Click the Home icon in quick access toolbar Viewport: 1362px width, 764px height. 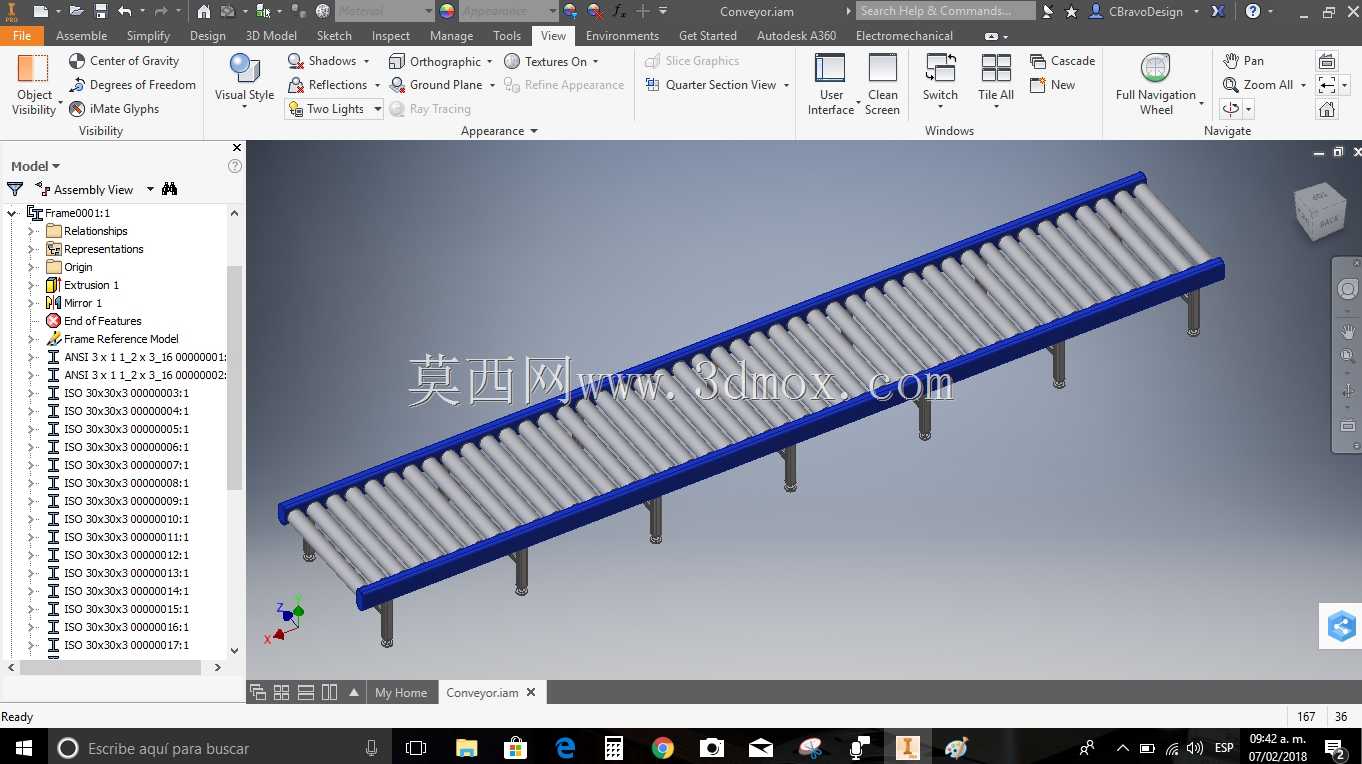[x=203, y=11]
